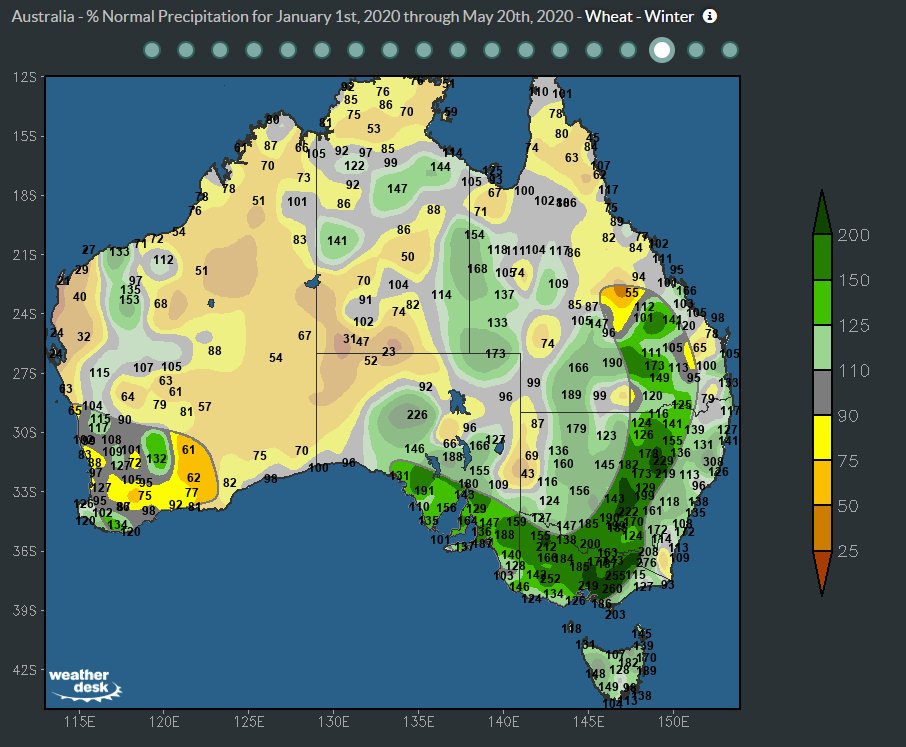Click the 'Wheat - Winter' title text
906x747 pixels.
(x=639, y=16)
